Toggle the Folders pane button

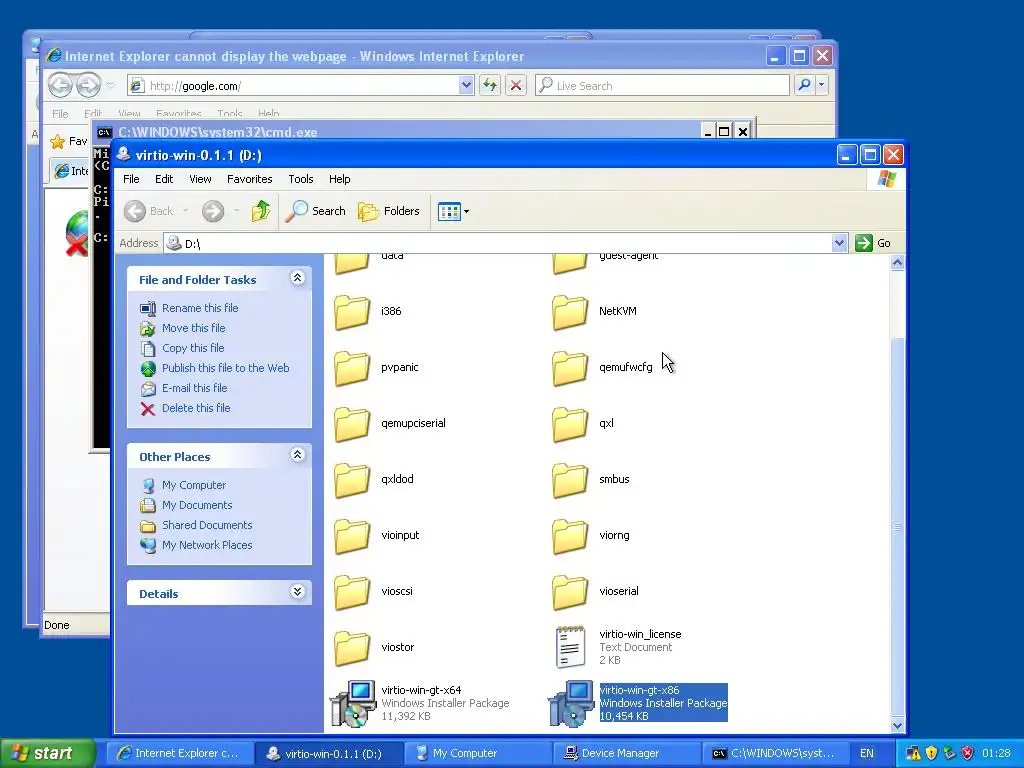pos(389,211)
